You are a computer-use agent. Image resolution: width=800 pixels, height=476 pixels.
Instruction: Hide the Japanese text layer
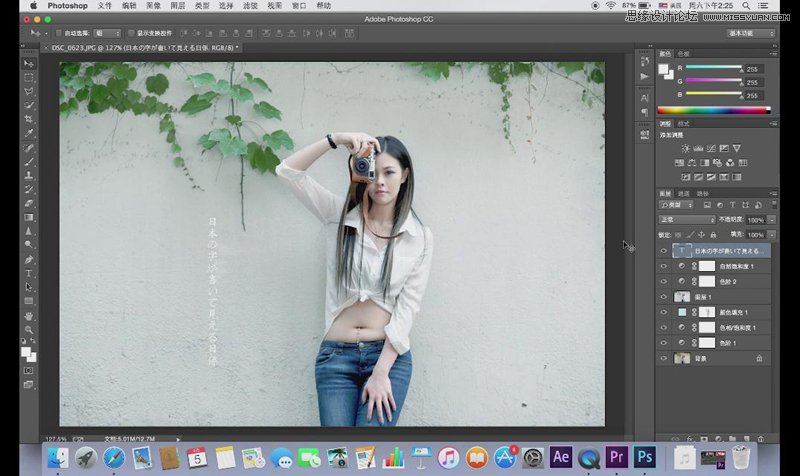(663, 250)
